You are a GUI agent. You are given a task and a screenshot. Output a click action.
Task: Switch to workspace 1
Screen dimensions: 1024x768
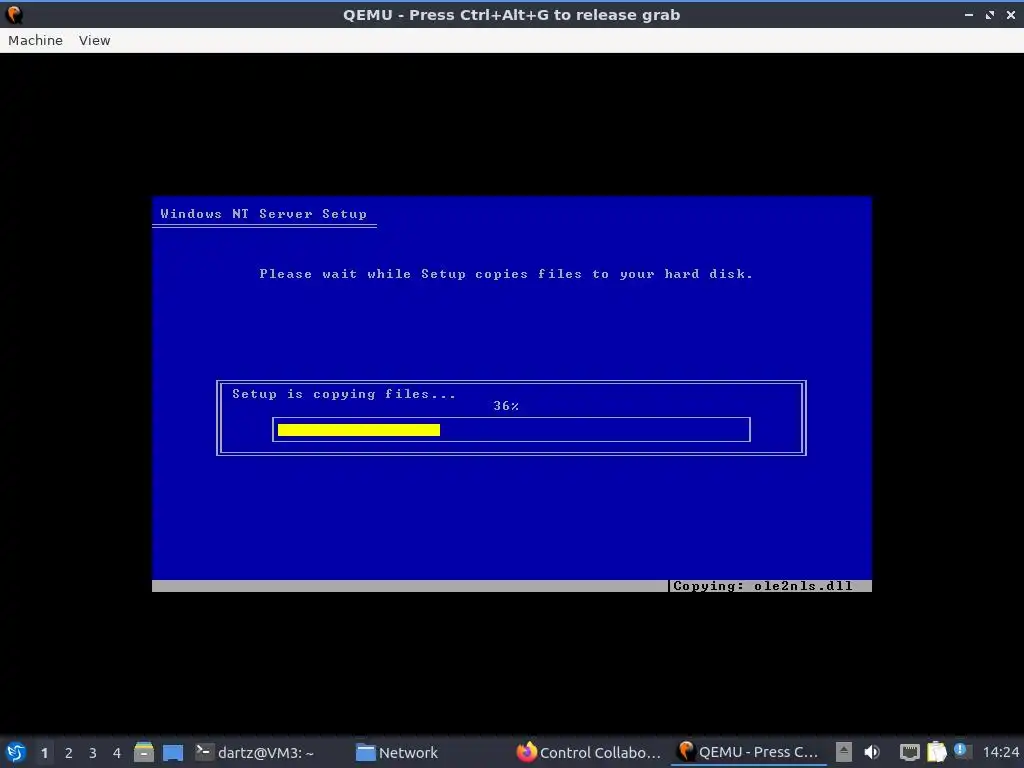44,753
